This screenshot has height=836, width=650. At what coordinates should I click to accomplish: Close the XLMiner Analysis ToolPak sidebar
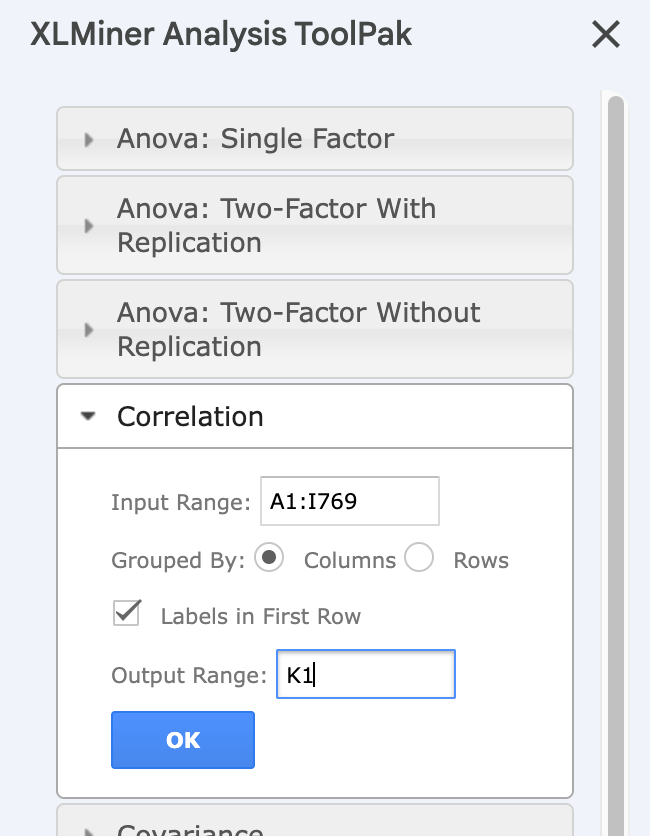click(606, 35)
